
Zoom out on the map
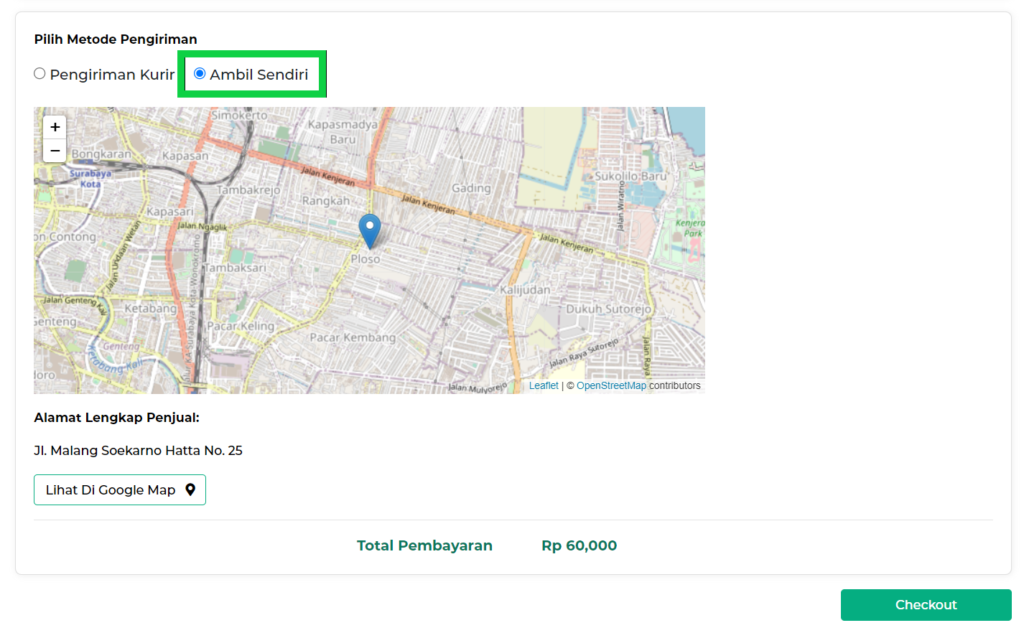coord(55,151)
